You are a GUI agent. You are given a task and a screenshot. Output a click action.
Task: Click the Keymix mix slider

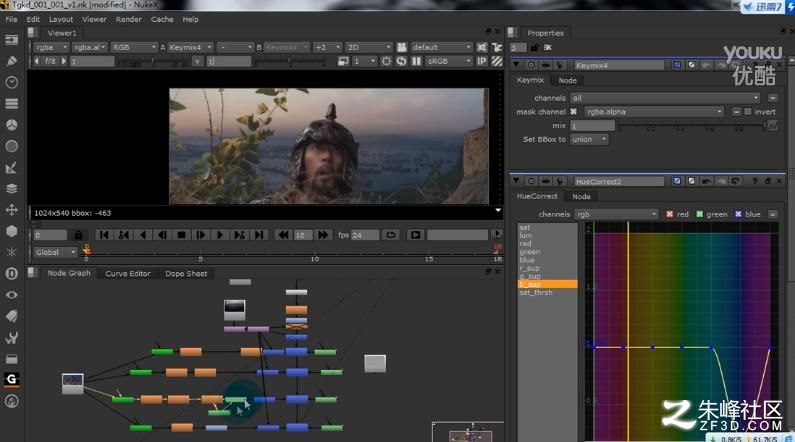[x=692, y=126]
